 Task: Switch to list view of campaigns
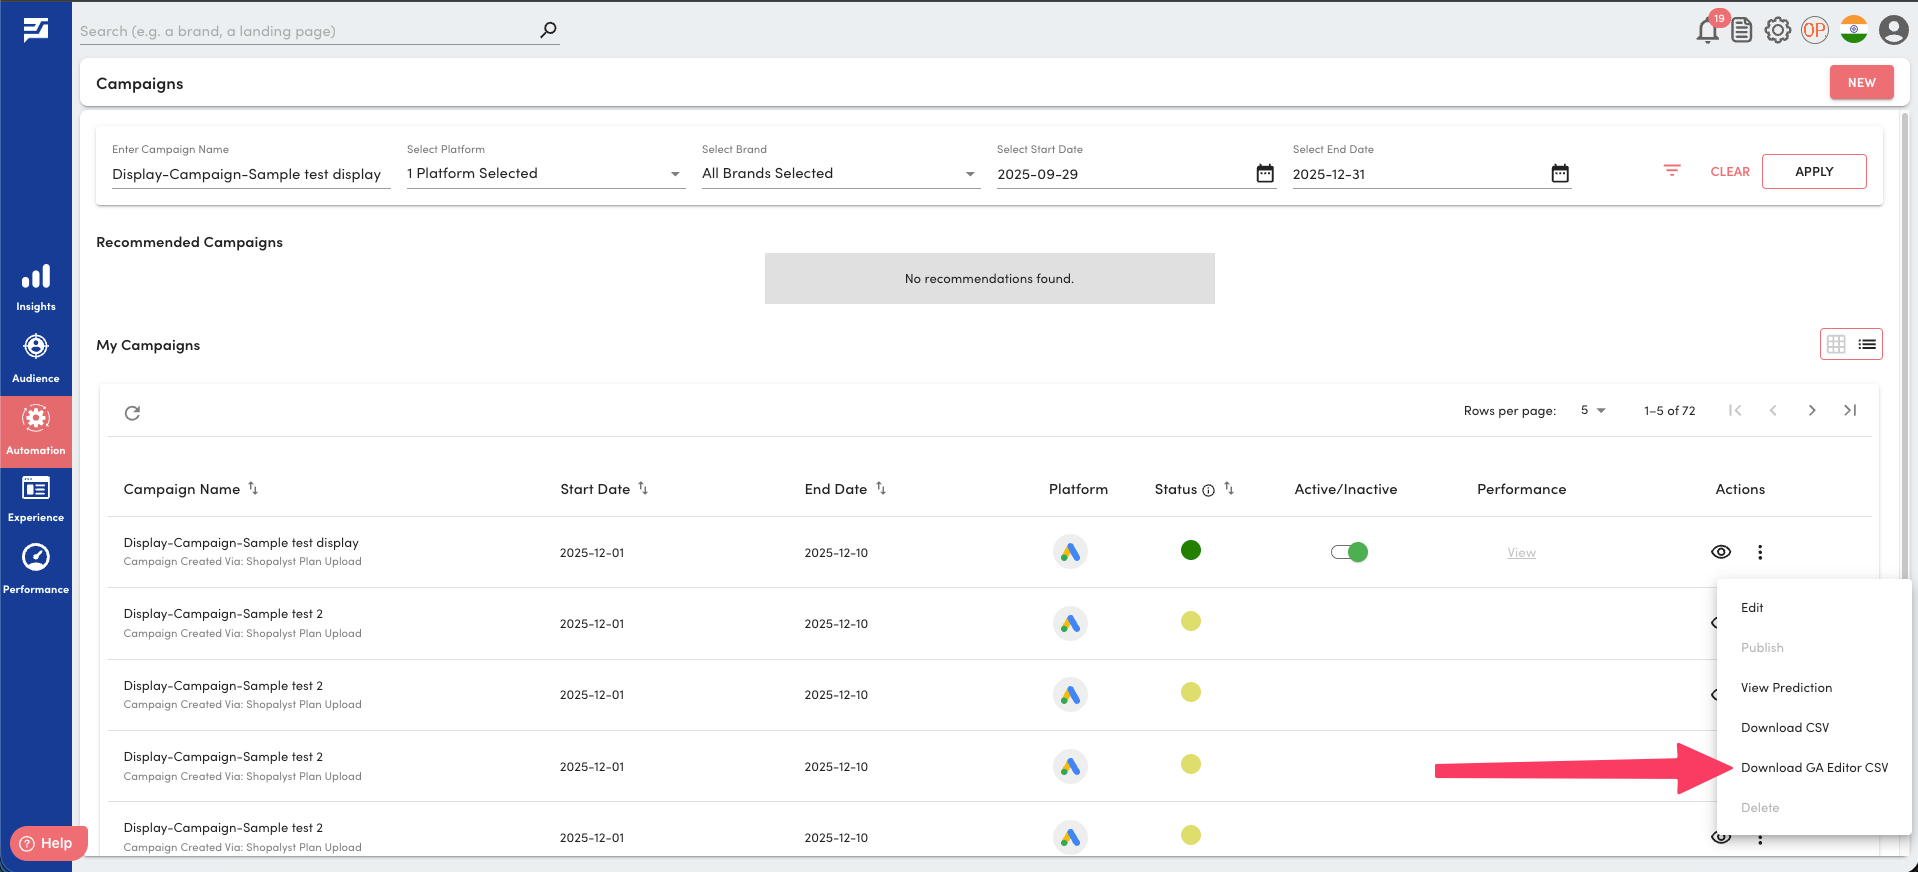(1867, 344)
